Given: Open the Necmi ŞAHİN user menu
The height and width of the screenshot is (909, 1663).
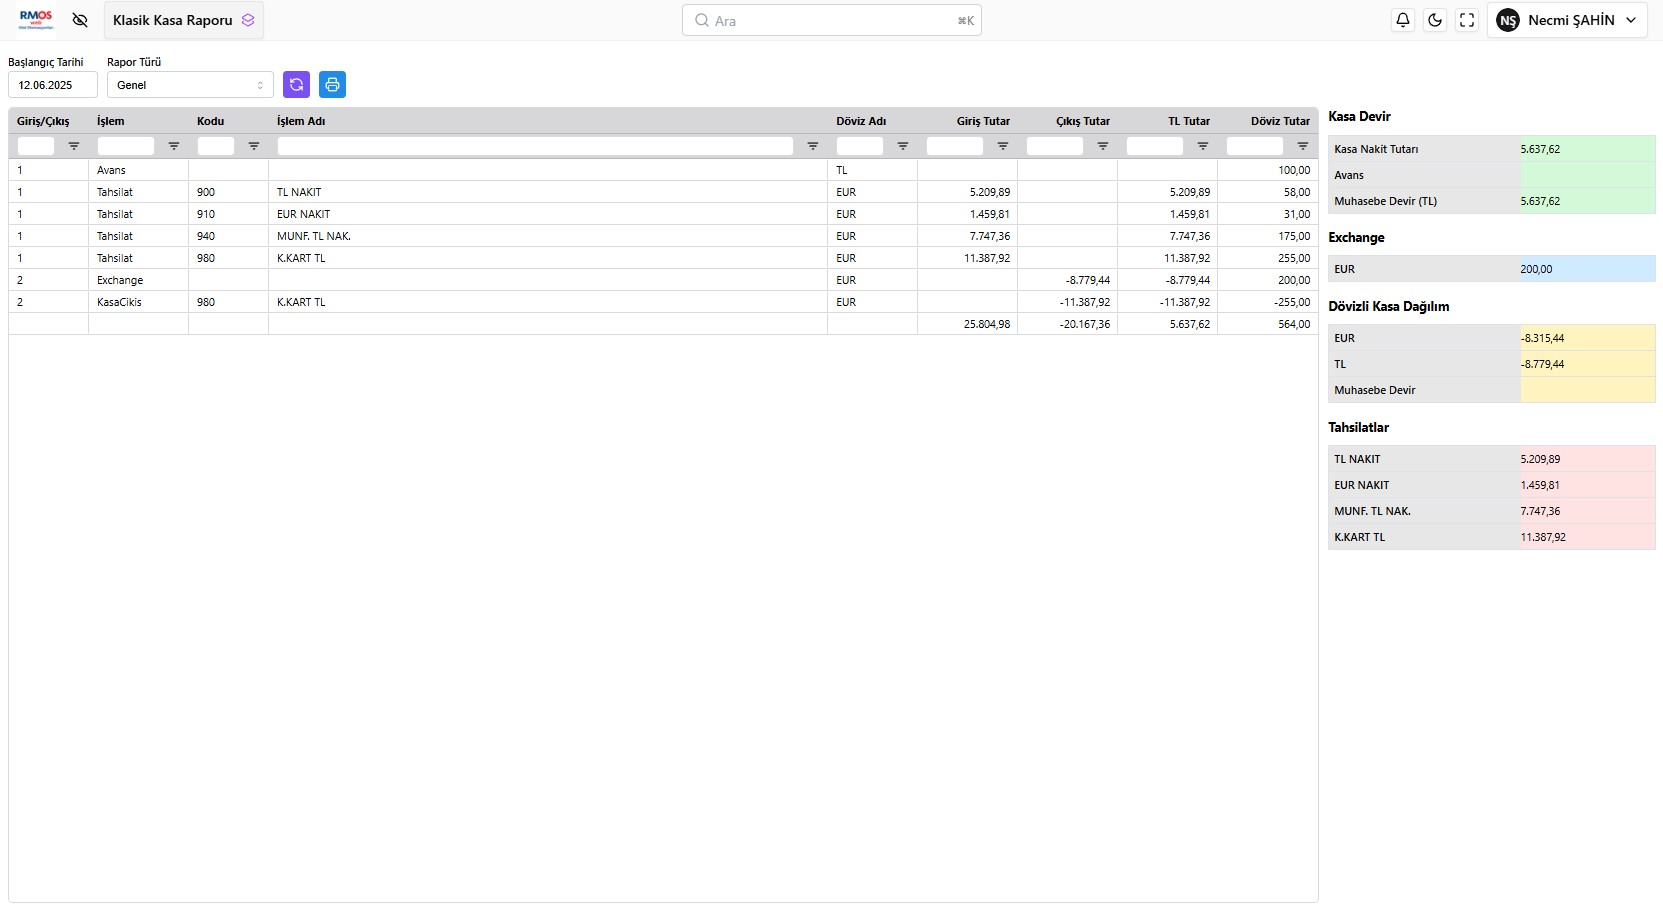Looking at the screenshot, I should 1567,20.
